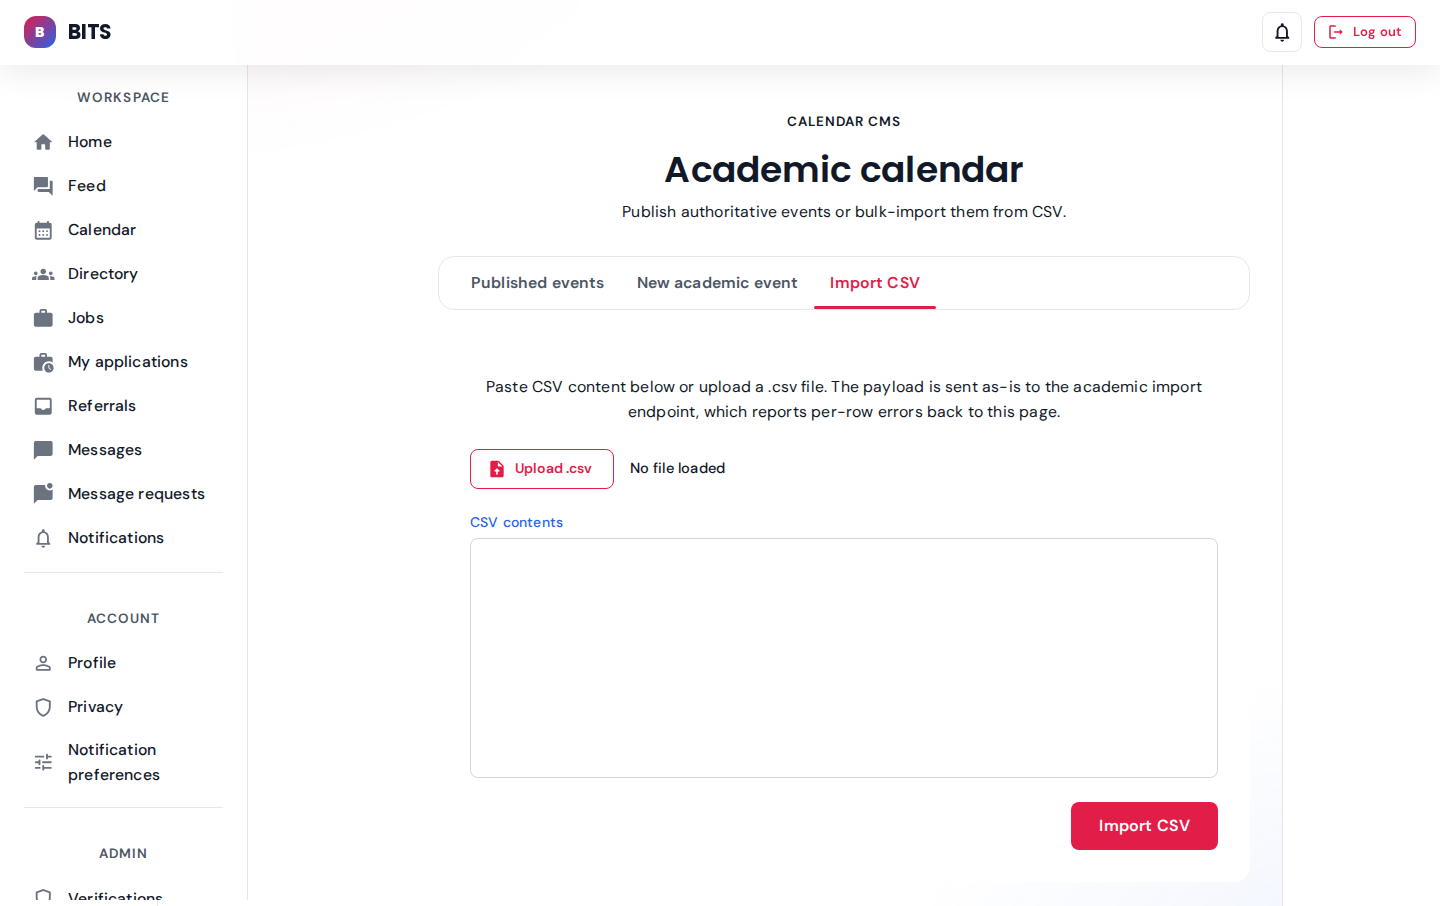Image resolution: width=1440 pixels, height=906 pixels.
Task: Click the My applications icon
Action: tap(43, 362)
